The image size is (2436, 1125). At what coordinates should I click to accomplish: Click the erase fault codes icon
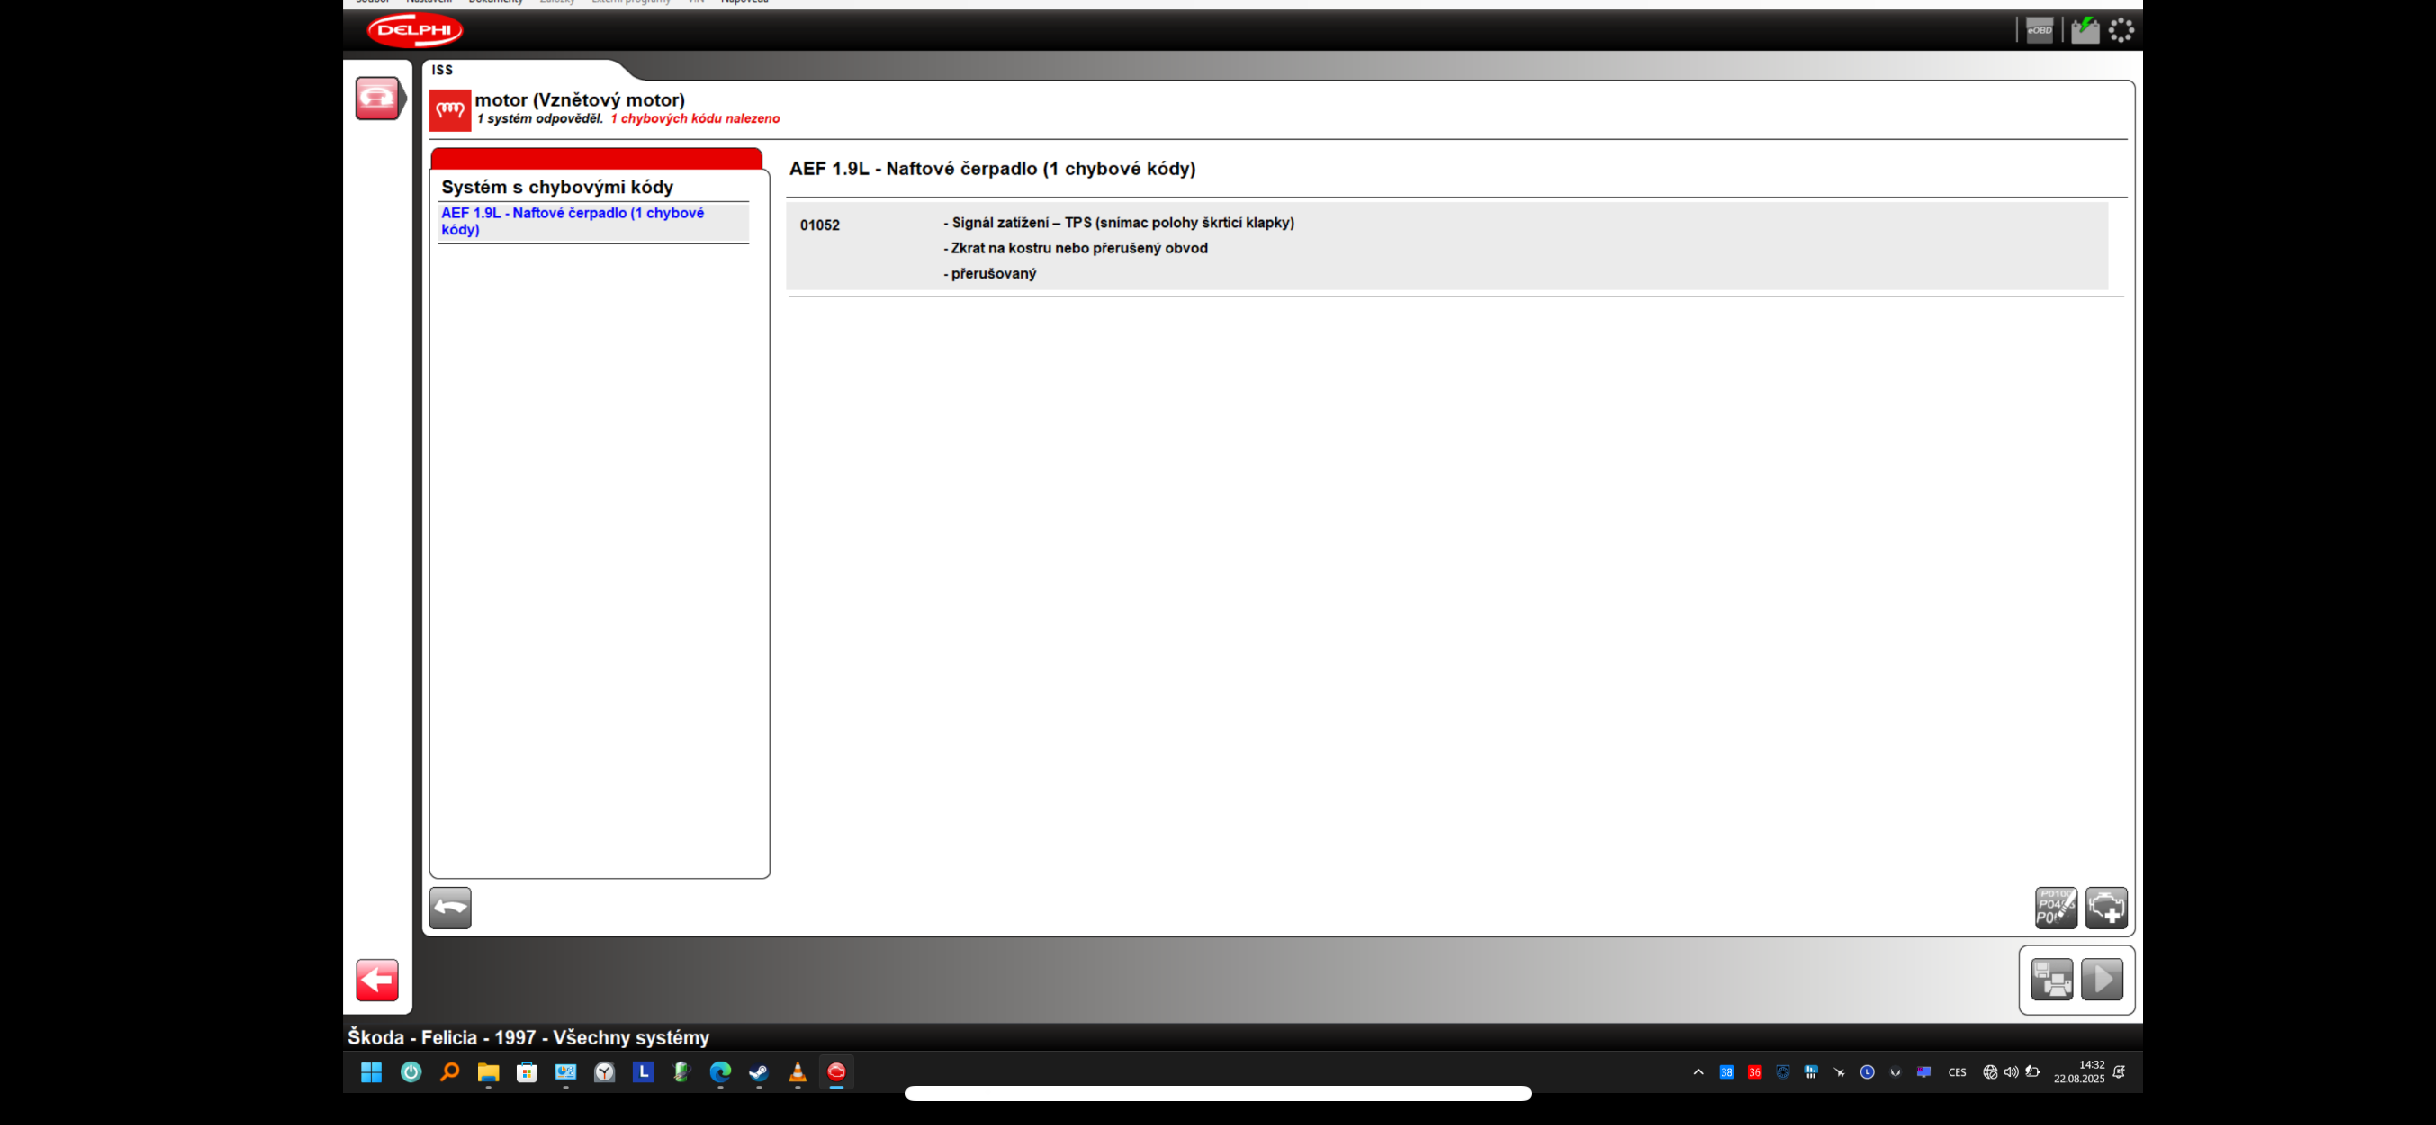coord(2055,908)
